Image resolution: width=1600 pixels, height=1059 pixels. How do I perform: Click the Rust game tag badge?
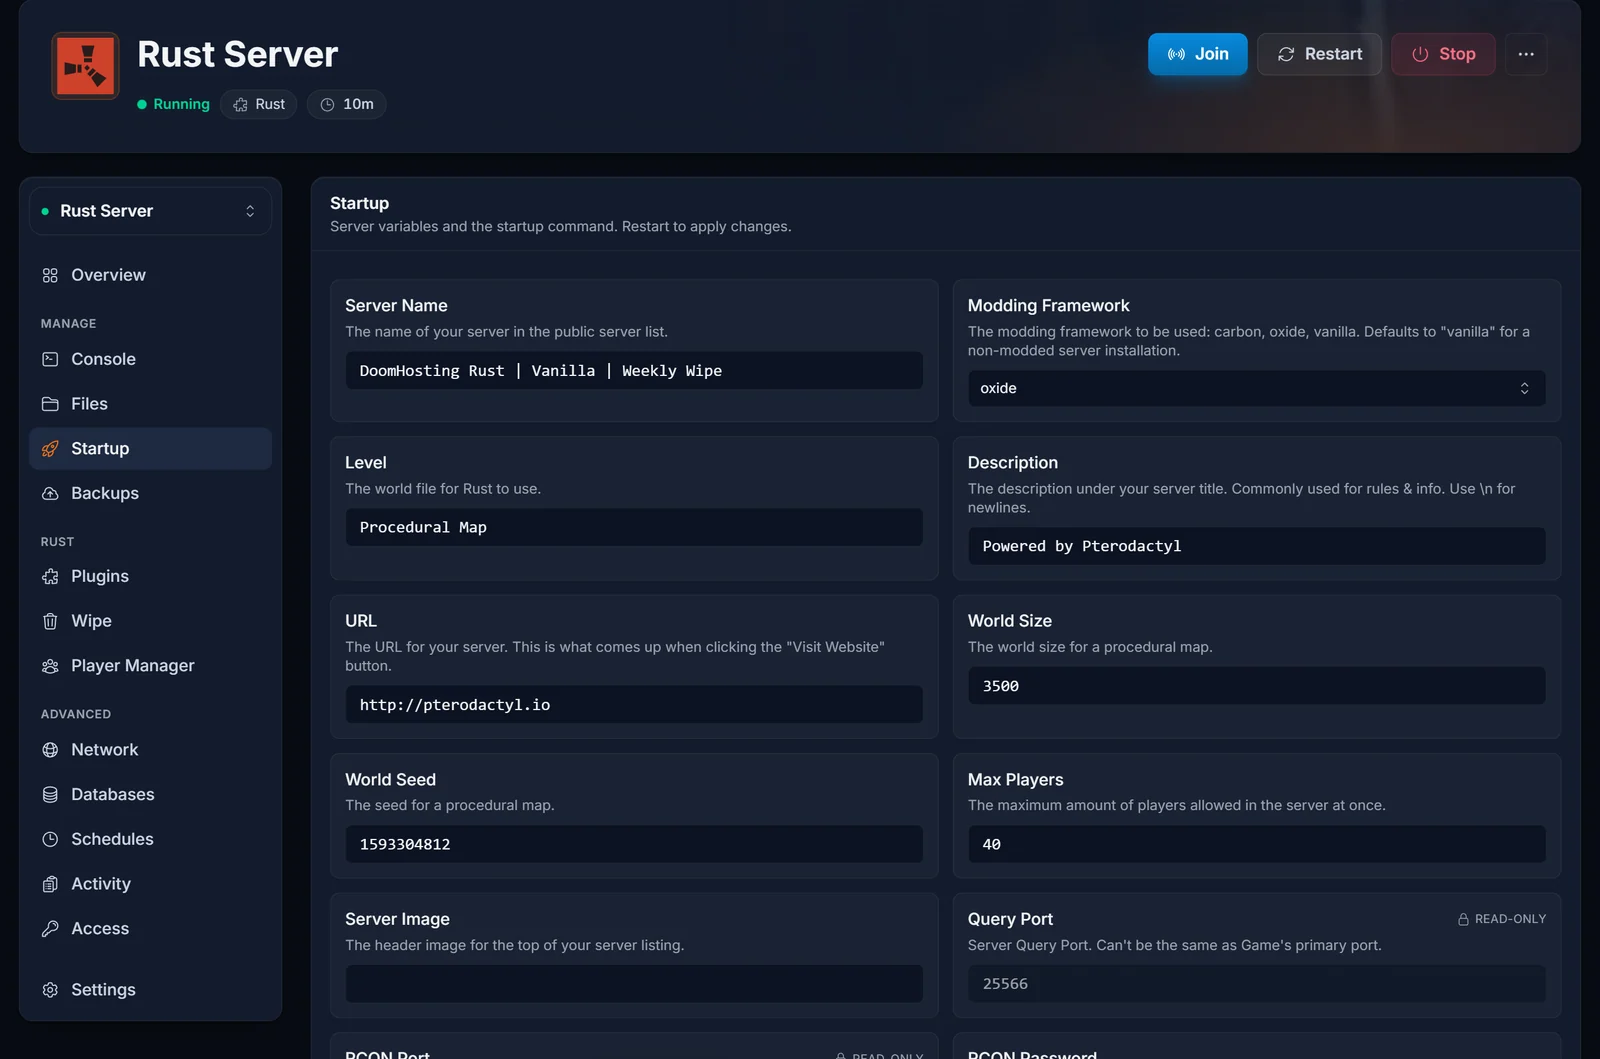259,104
